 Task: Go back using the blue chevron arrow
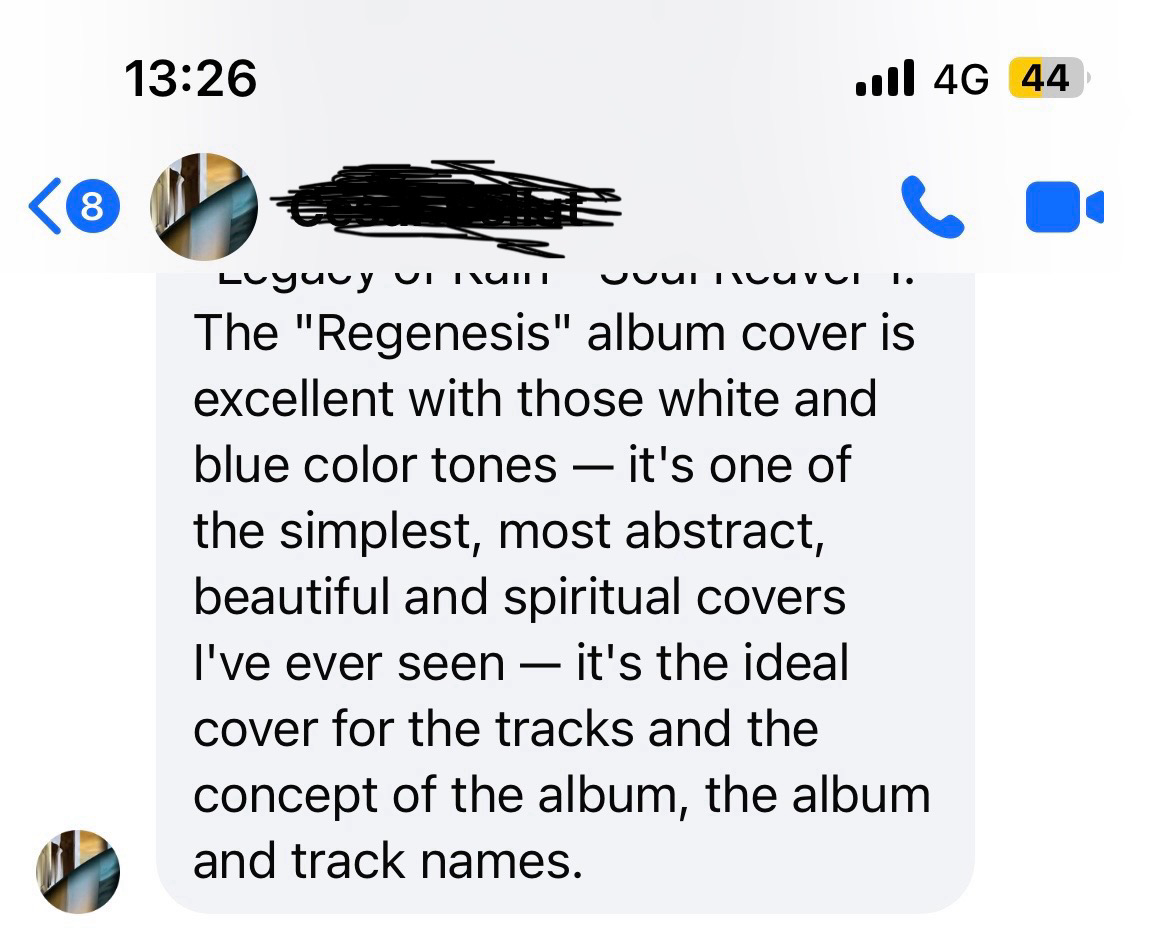tap(45, 207)
